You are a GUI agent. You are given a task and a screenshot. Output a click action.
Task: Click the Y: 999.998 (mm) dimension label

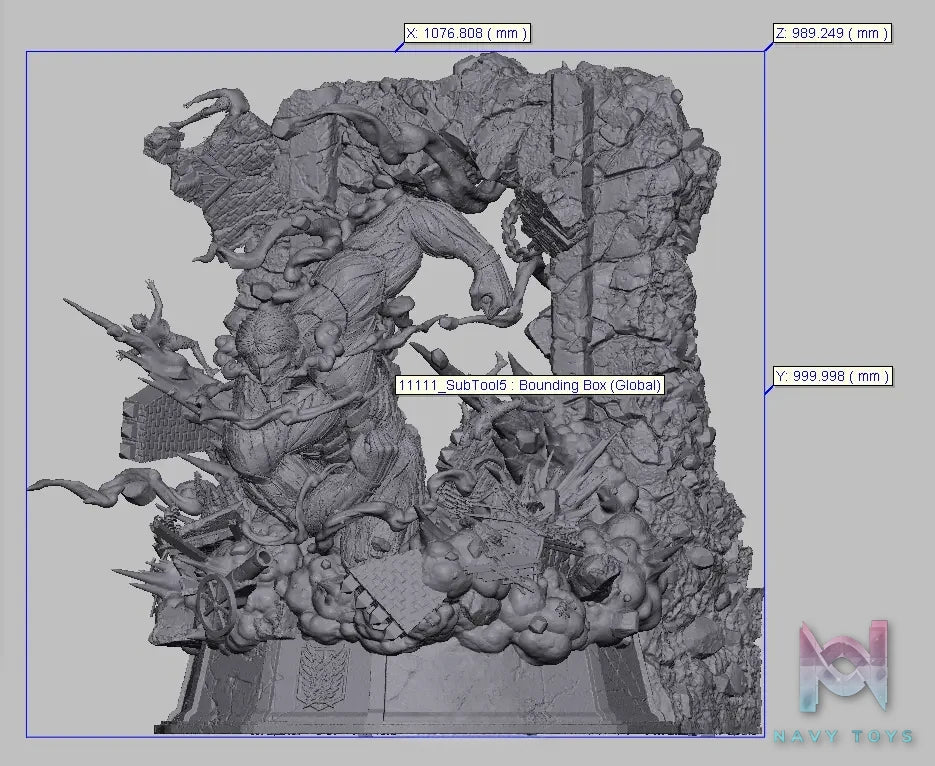(x=833, y=376)
